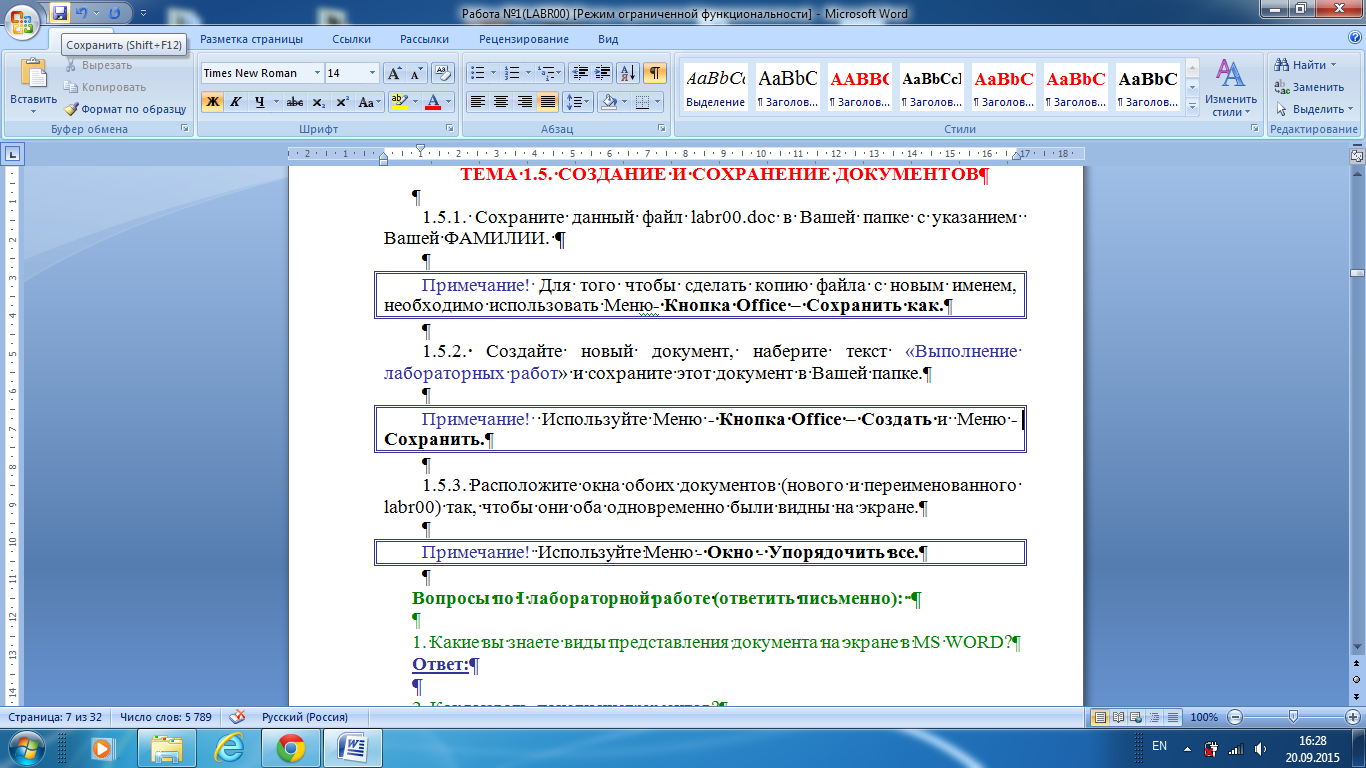Open Google Chrome from the taskbar
The height and width of the screenshot is (768, 1366).
[x=290, y=747]
